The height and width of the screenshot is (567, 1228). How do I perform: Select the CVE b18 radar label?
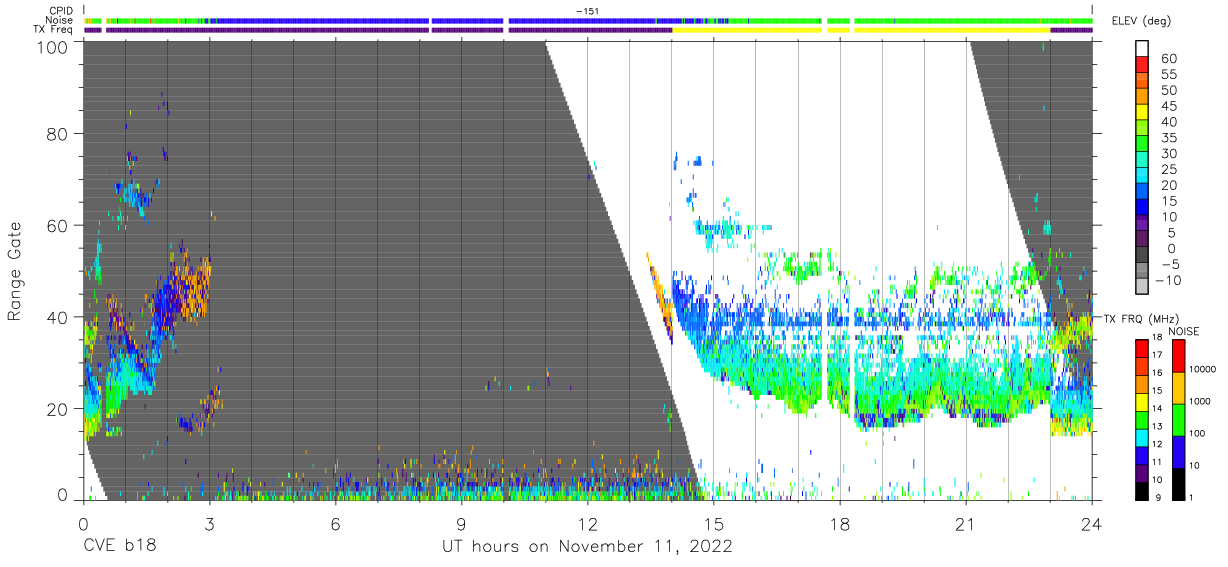click(x=119, y=546)
